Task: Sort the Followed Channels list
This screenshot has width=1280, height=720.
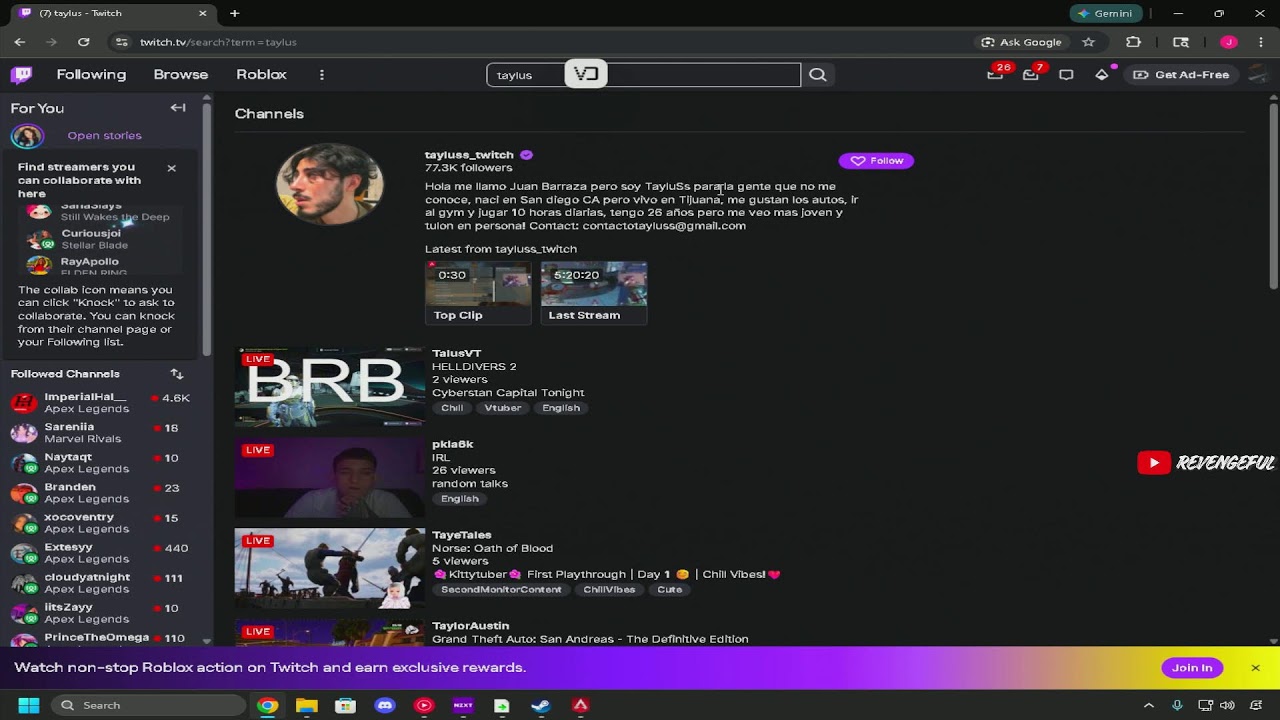Action: [177, 374]
